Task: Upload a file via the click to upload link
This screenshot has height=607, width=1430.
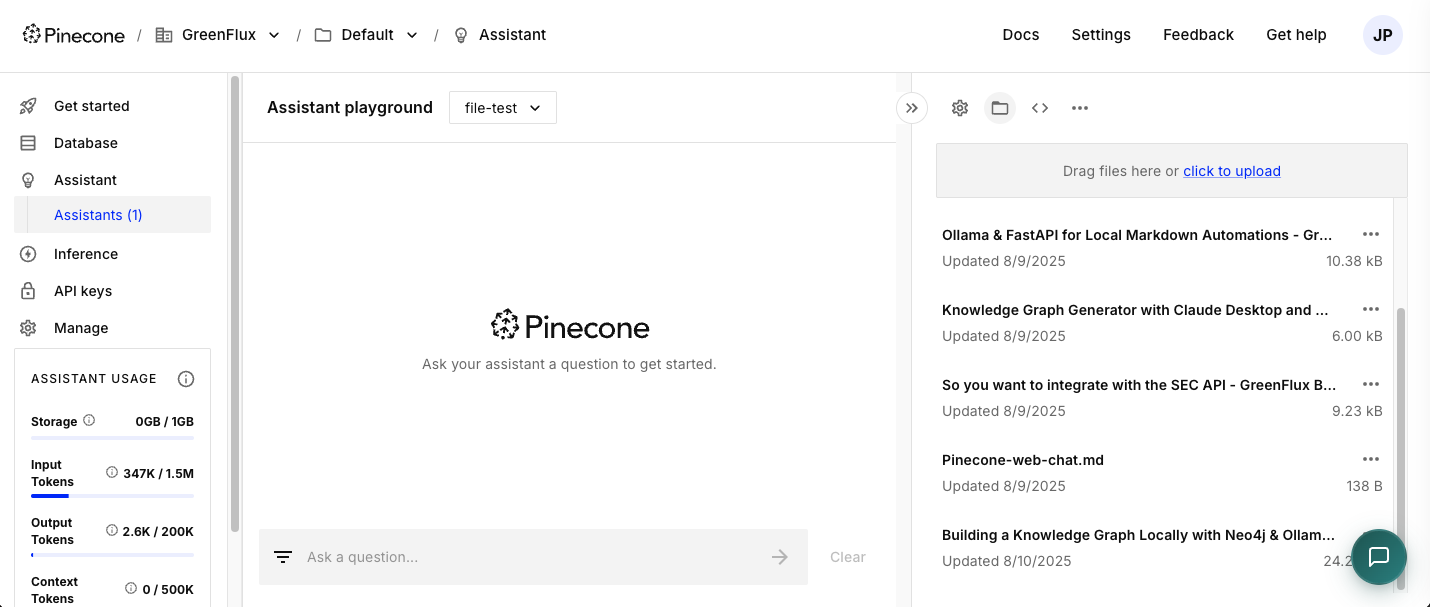Action: tap(1231, 170)
